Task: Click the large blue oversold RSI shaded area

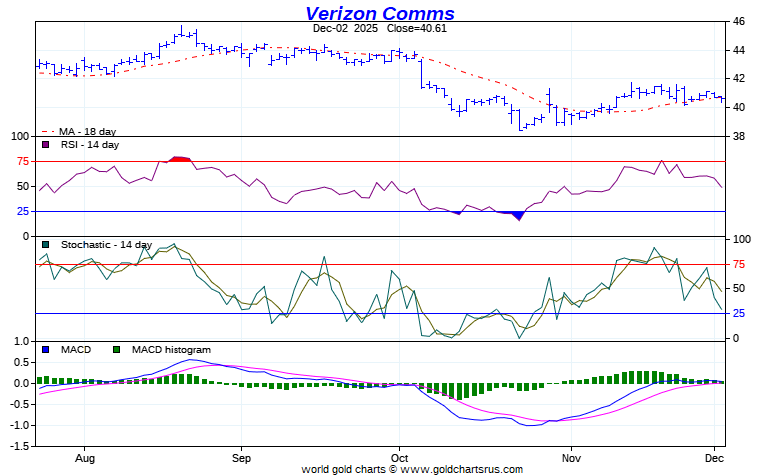Action: (517, 215)
